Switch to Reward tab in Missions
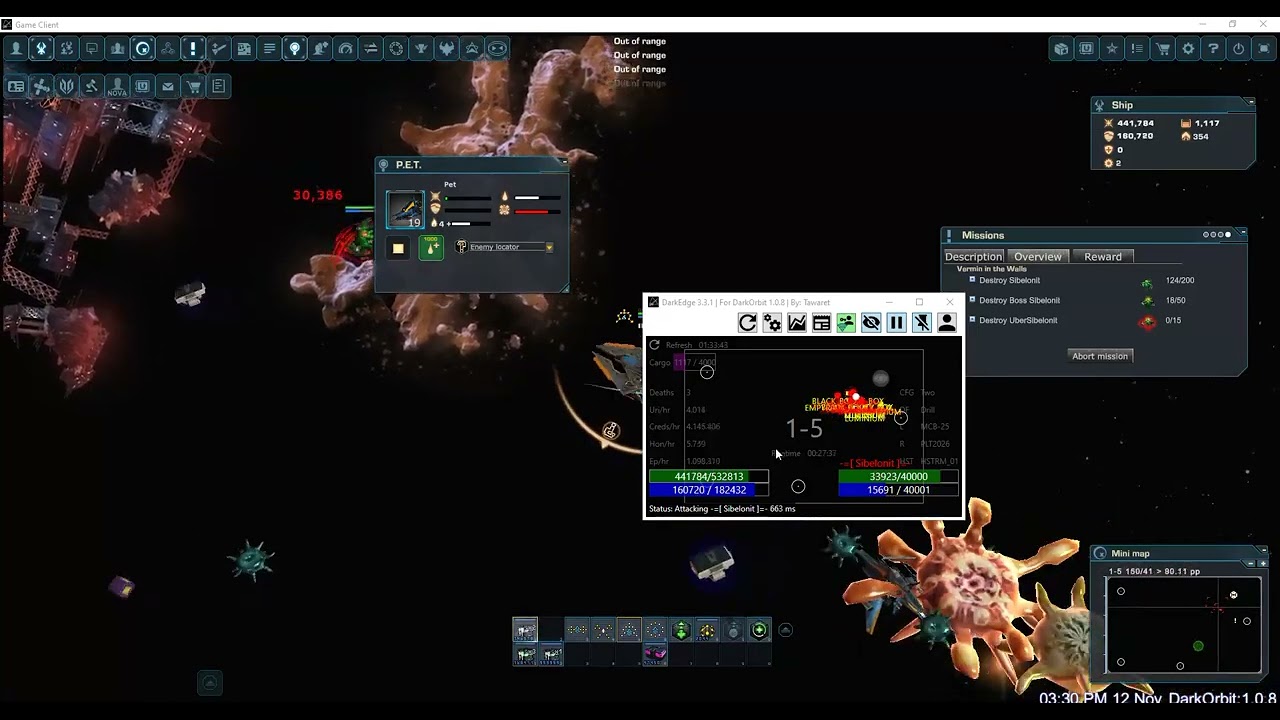Image resolution: width=1280 pixels, height=720 pixels. [x=1103, y=257]
